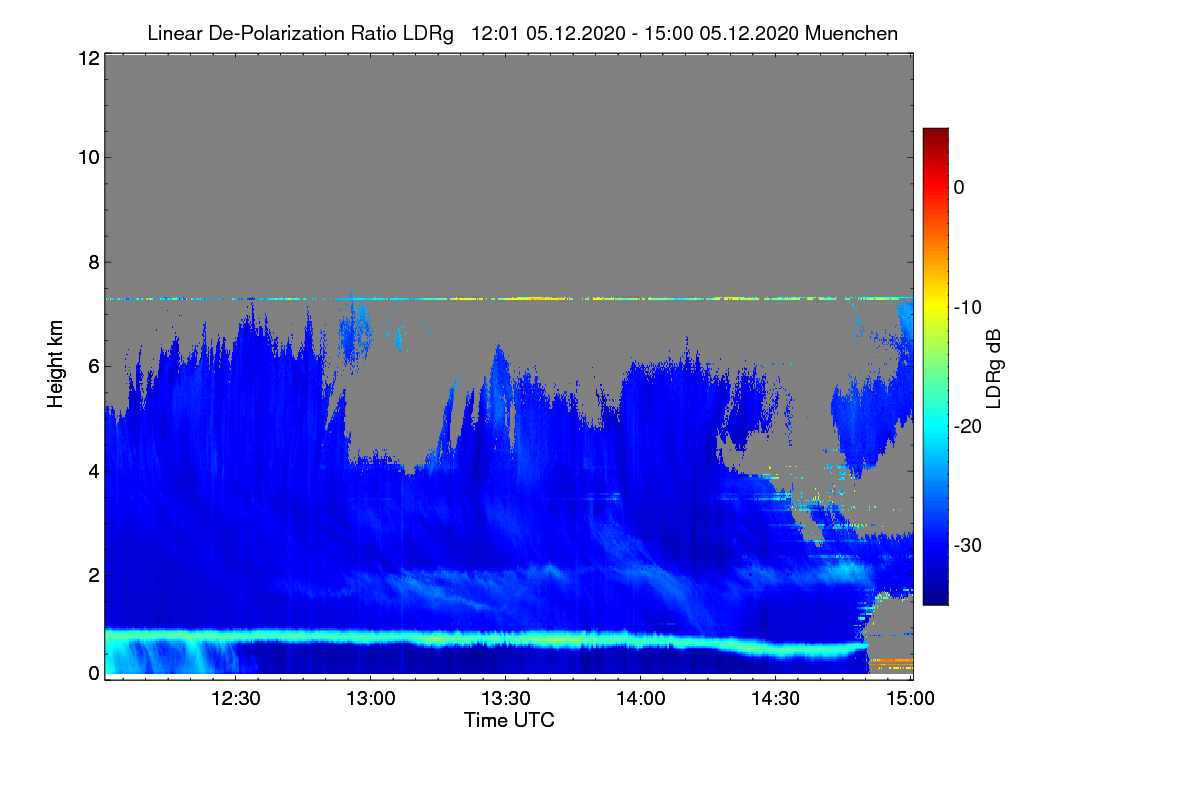Click the yellow horizontal line near 7.3 km
The height and width of the screenshot is (800, 1200).
click(510, 298)
